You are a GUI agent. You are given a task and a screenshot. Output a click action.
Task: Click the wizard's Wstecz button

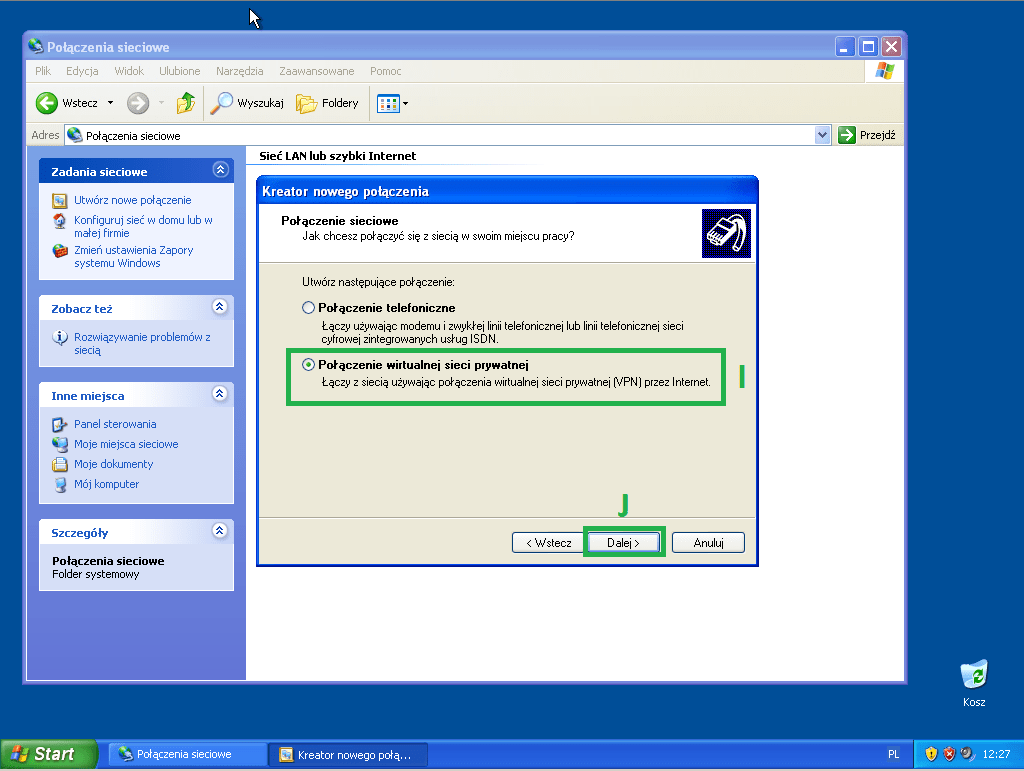click(549, 543)
